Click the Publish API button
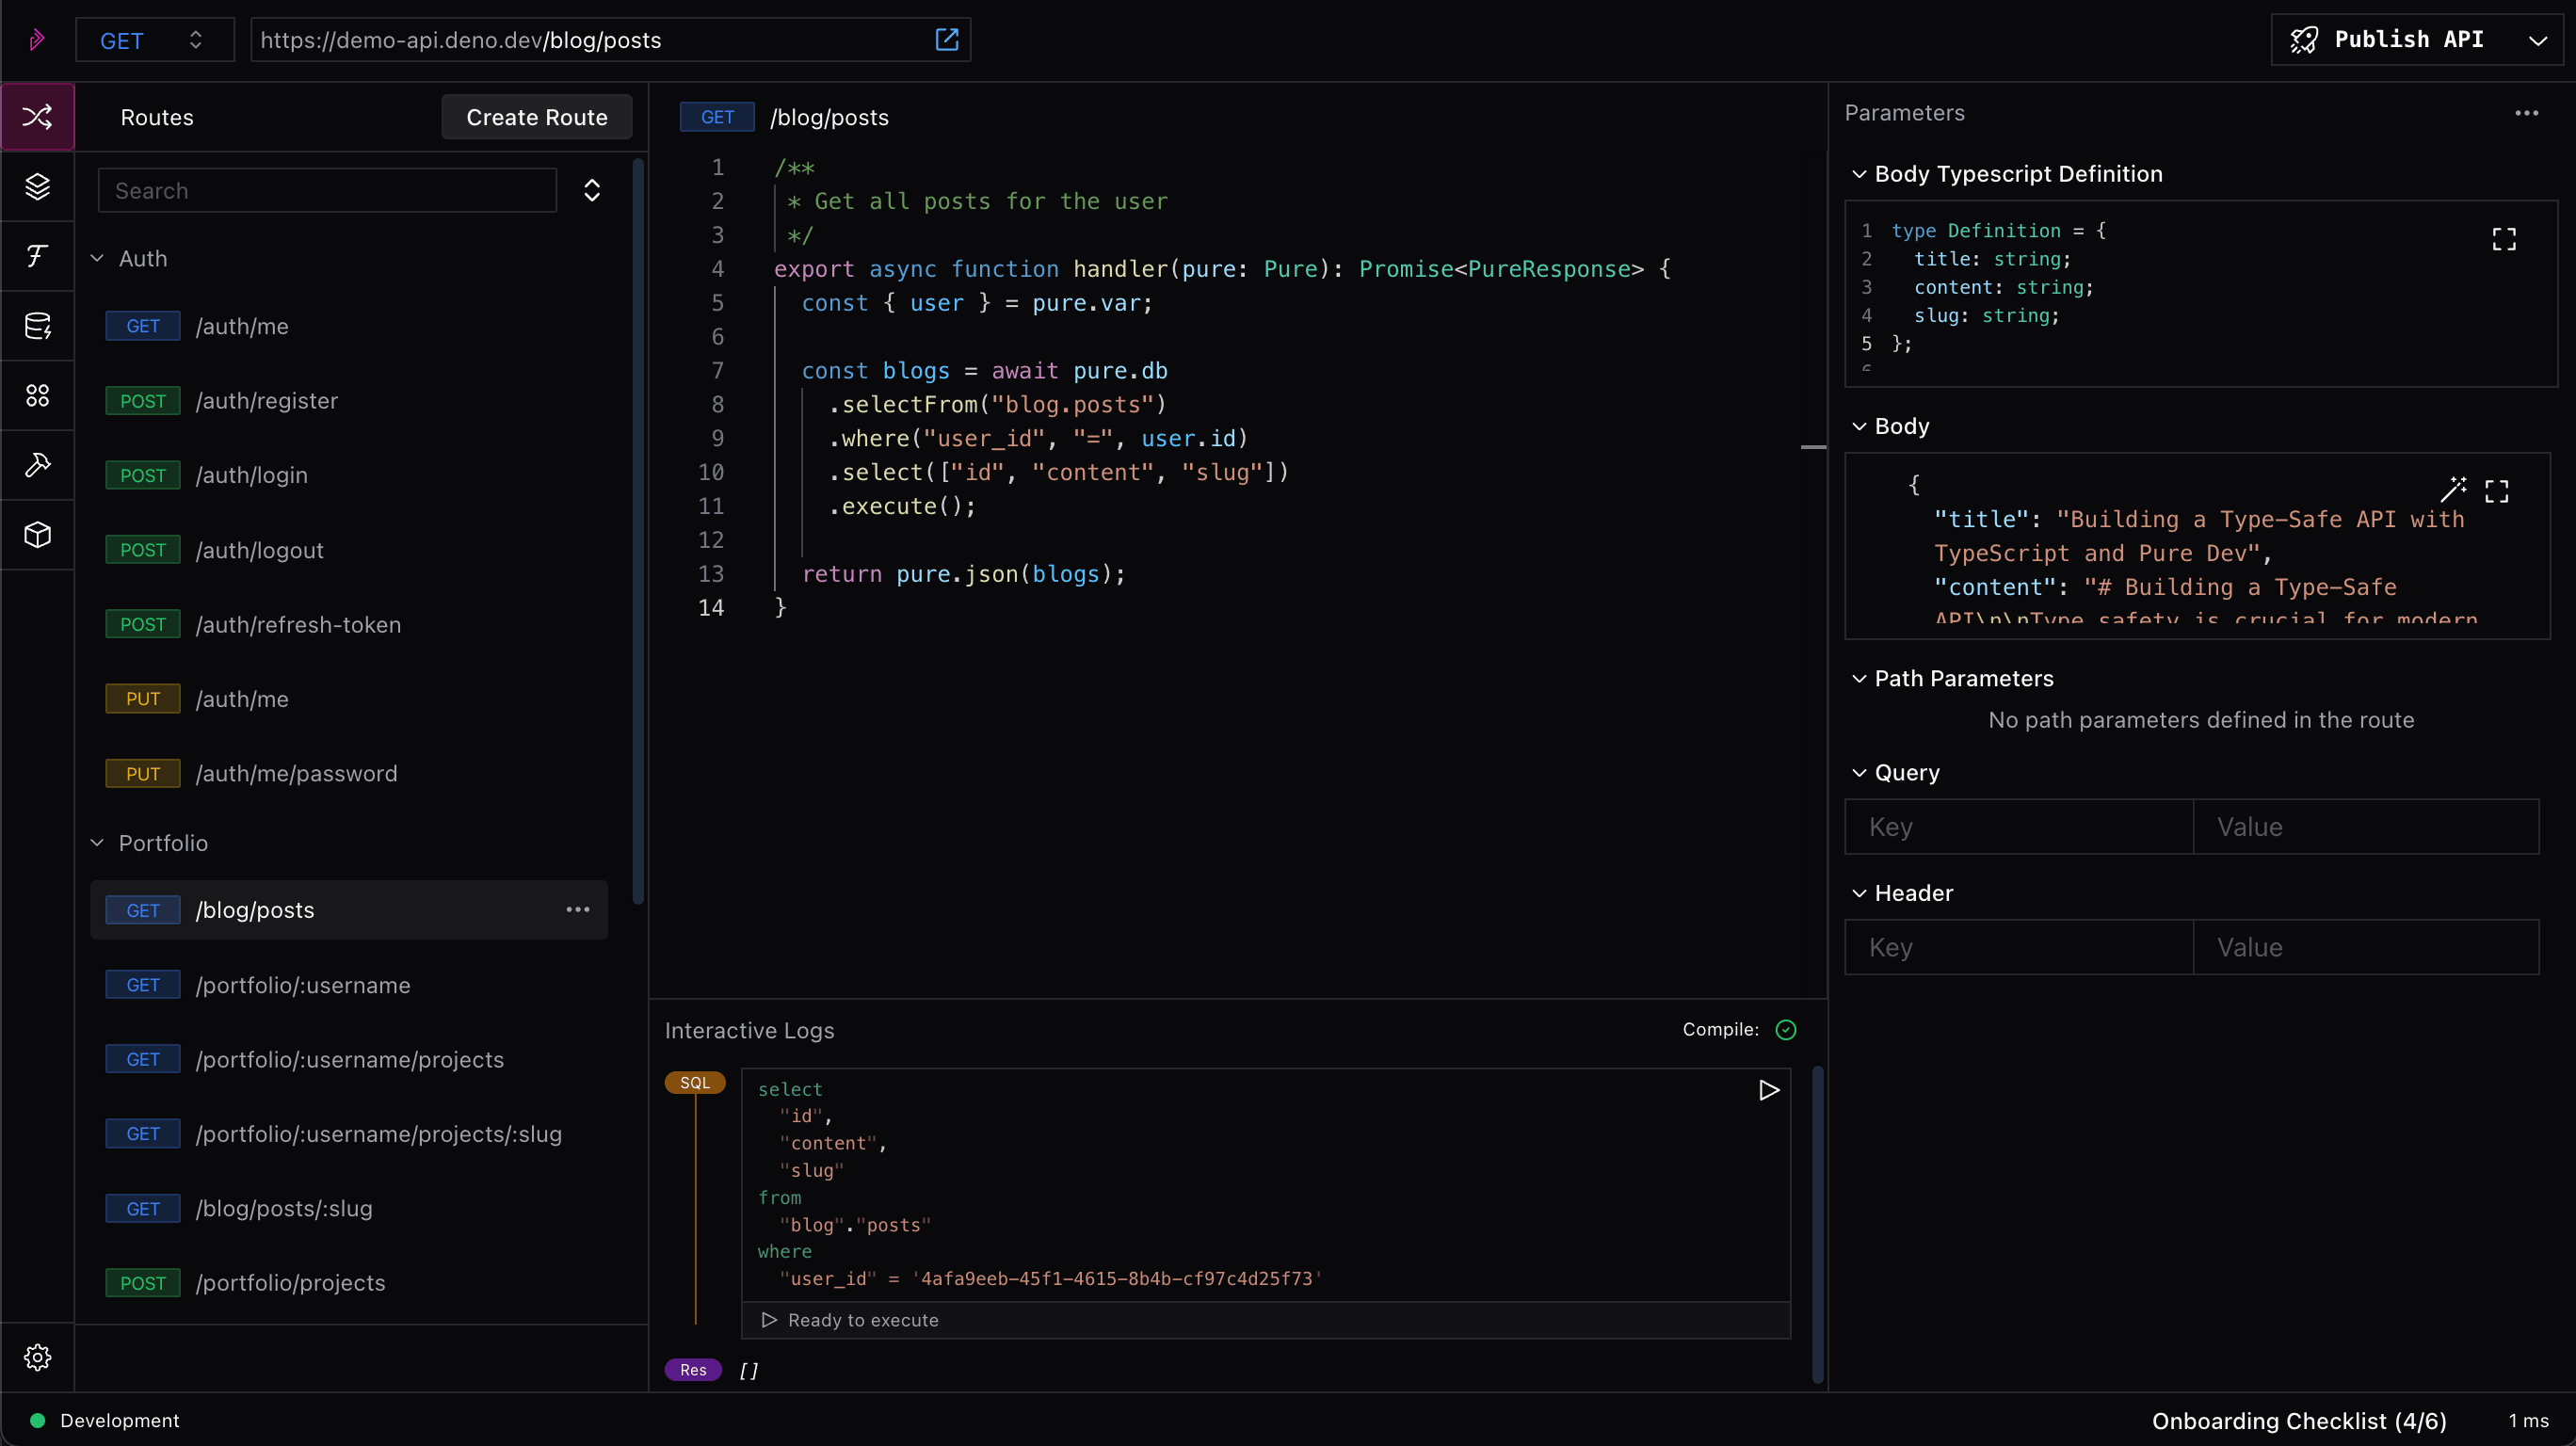This screenshot has height=1446, width=2576. (2409, 40)
